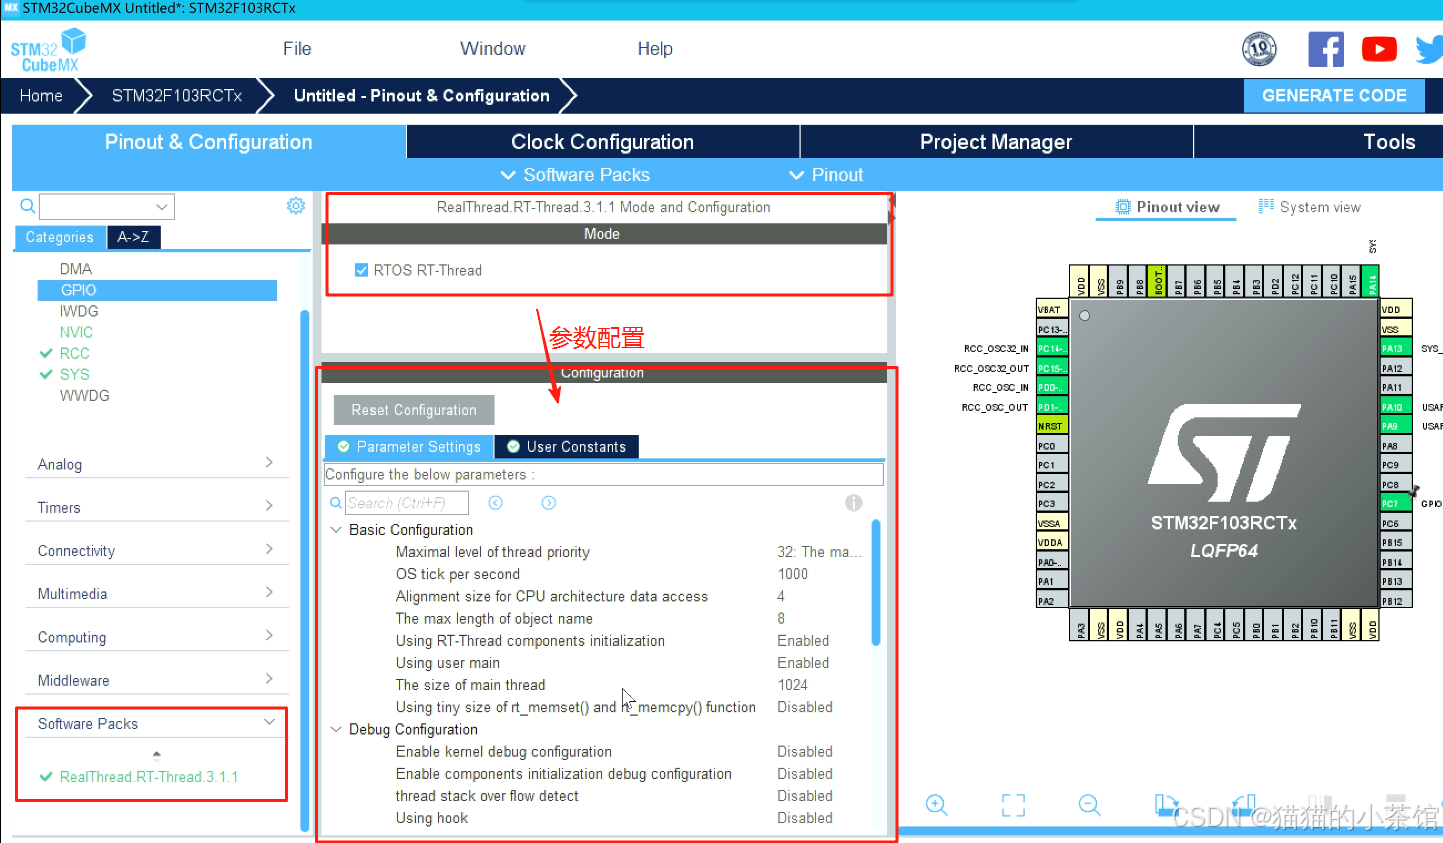This screenshot has width=1443, height=843.
Task: Rotate chip view clockwise
Action: [1166, 805]
